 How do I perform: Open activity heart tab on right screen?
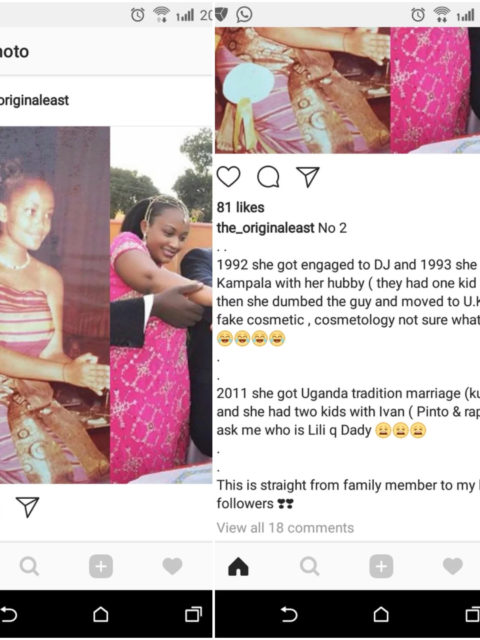(453, 566)
